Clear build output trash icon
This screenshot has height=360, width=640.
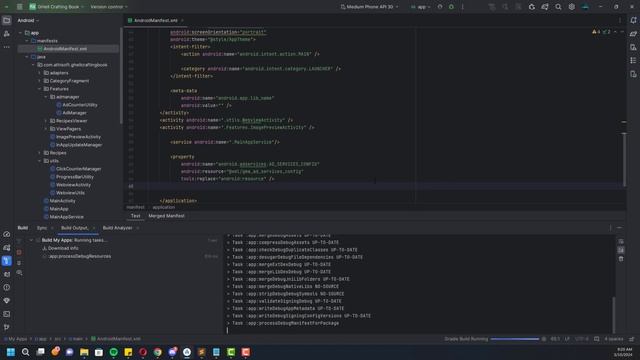621,259
